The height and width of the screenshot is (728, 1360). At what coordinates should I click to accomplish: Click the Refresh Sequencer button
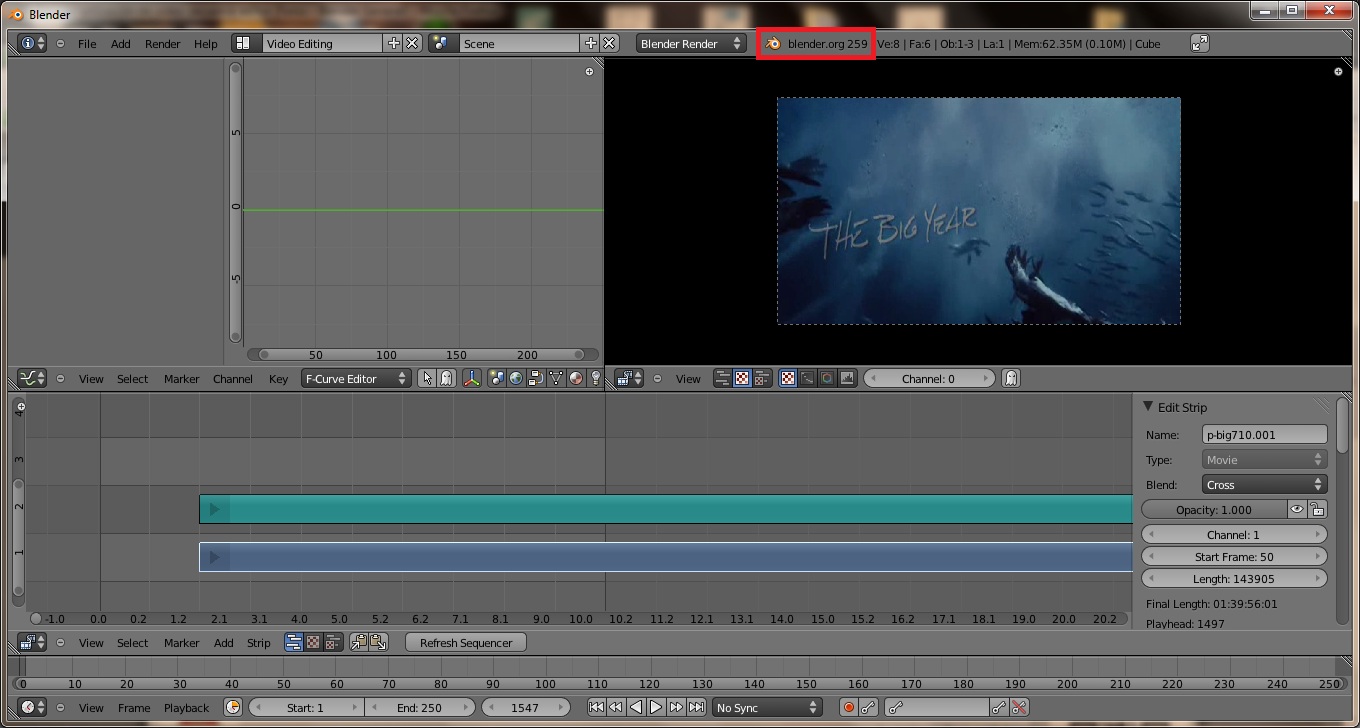click(465, 642)
